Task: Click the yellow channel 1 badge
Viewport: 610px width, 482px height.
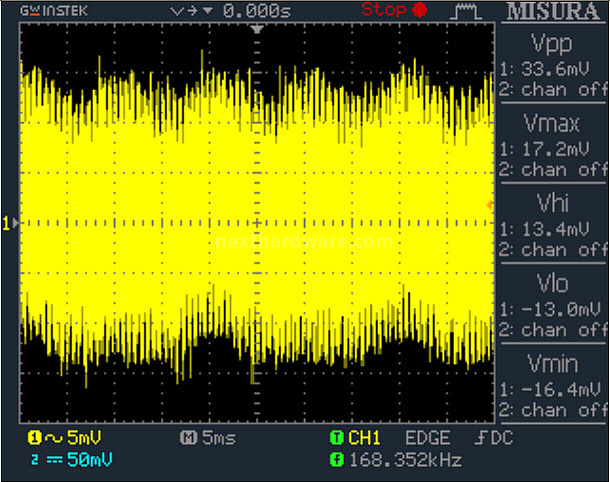Action: (35, 438)
